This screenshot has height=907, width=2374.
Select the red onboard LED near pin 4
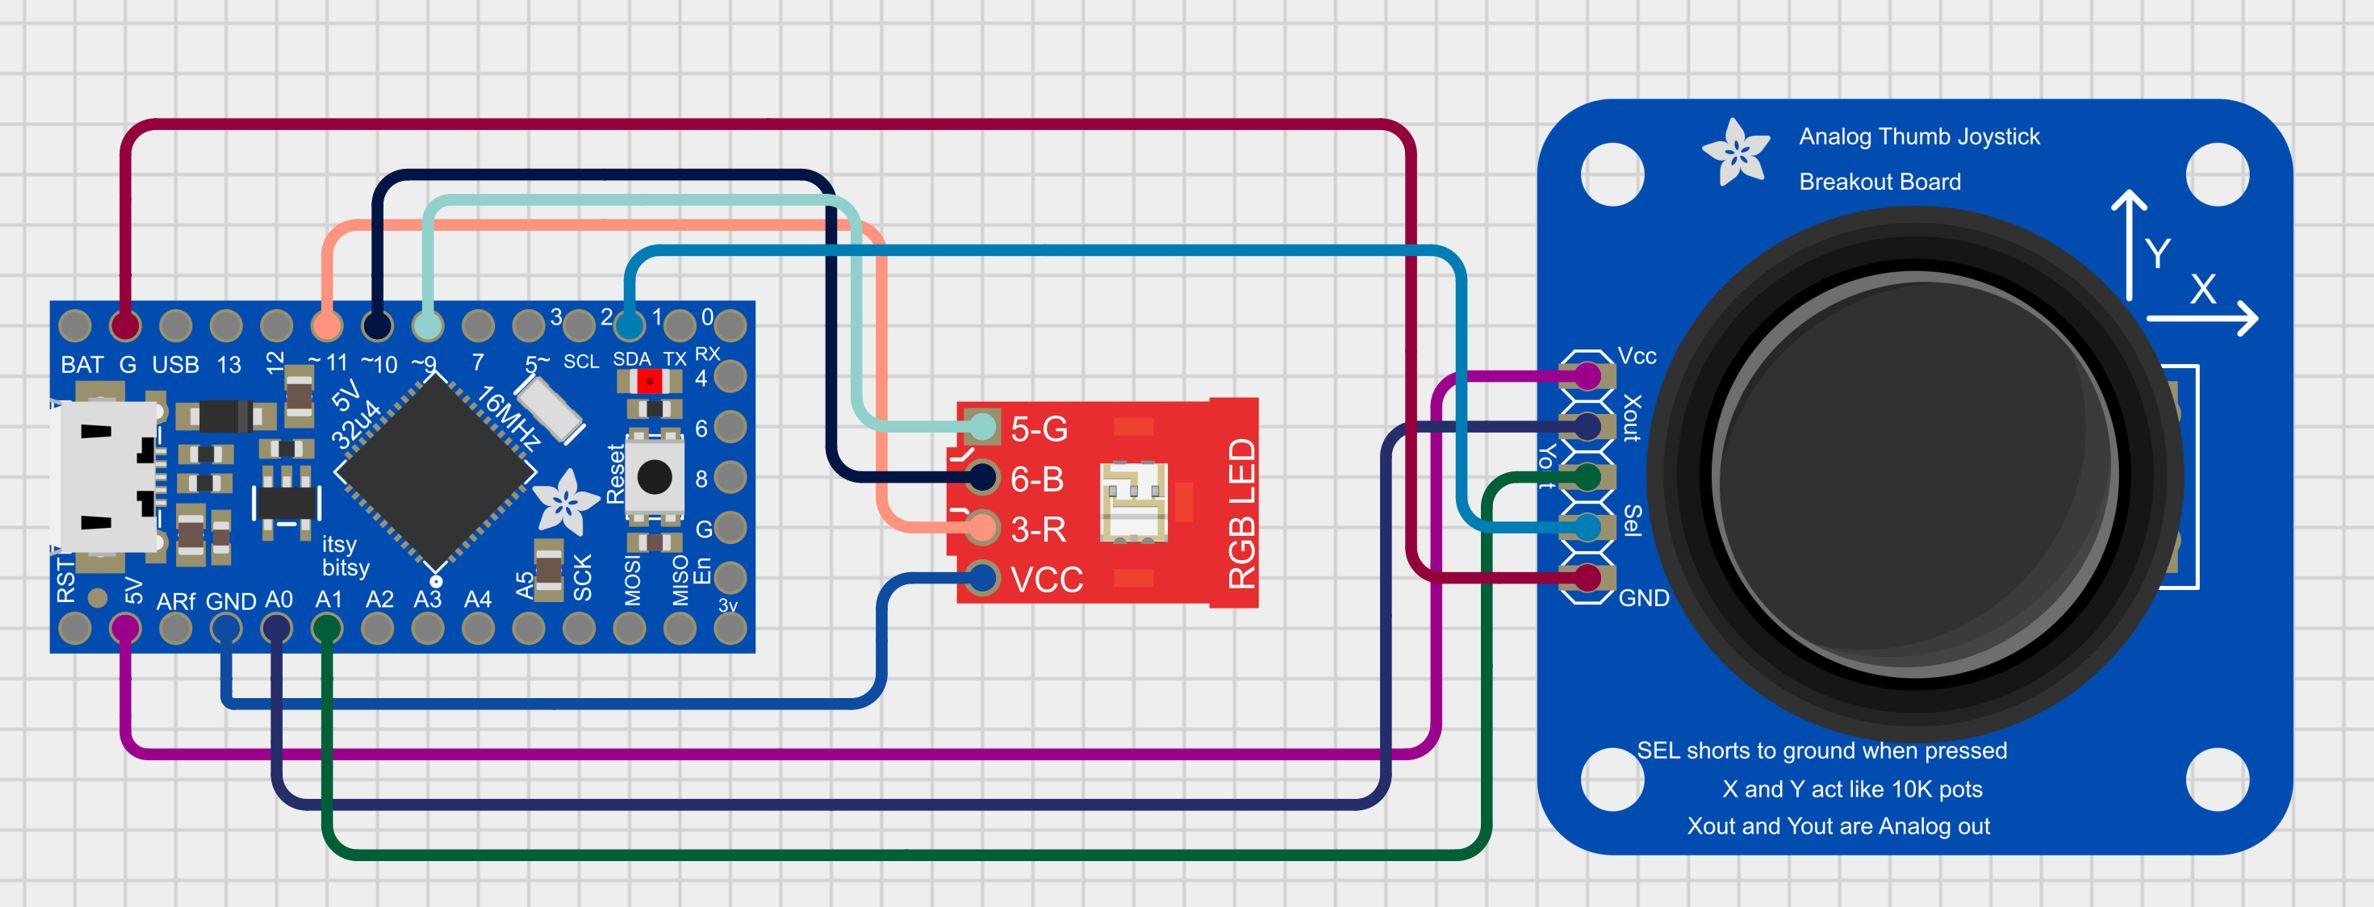coord(650,381)
